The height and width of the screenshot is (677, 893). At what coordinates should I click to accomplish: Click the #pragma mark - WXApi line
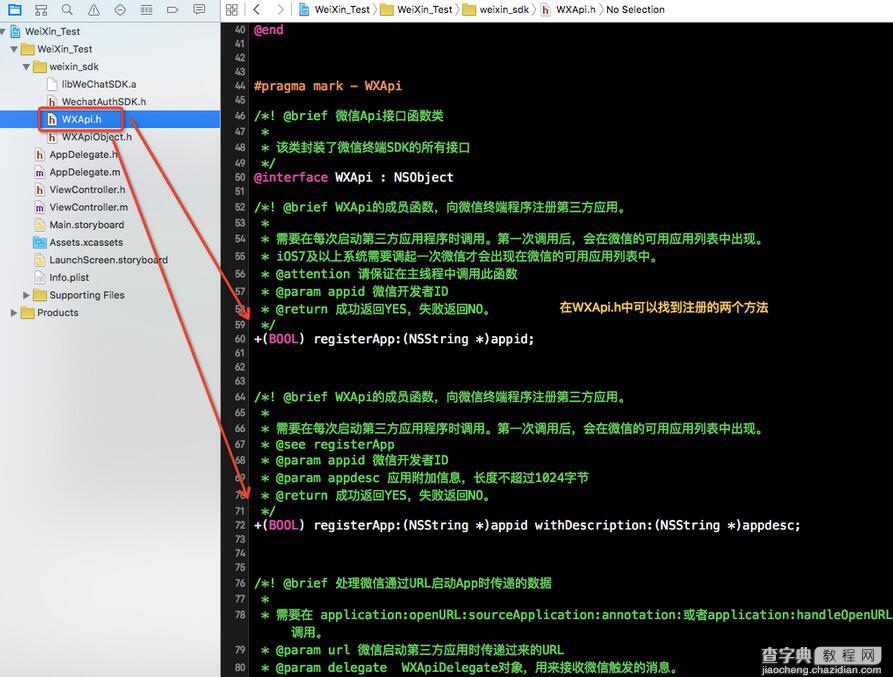point(328,86)
